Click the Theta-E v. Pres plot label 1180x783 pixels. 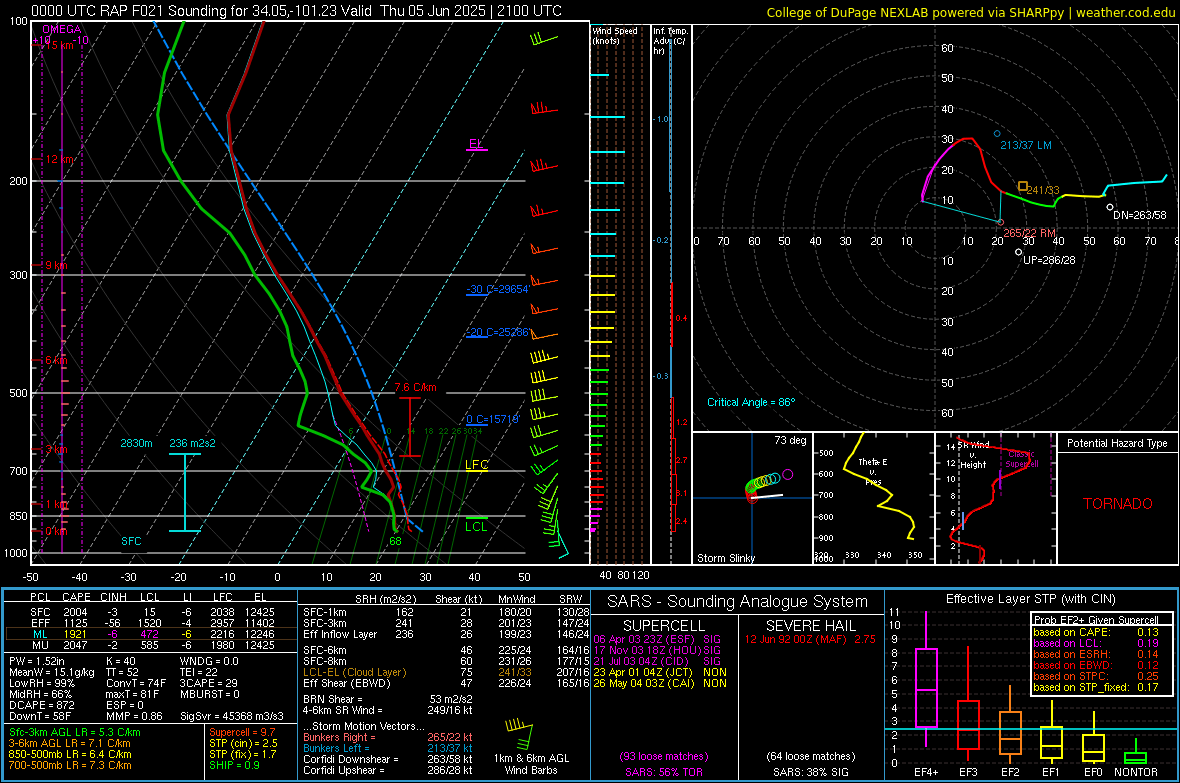click(873, 471)
